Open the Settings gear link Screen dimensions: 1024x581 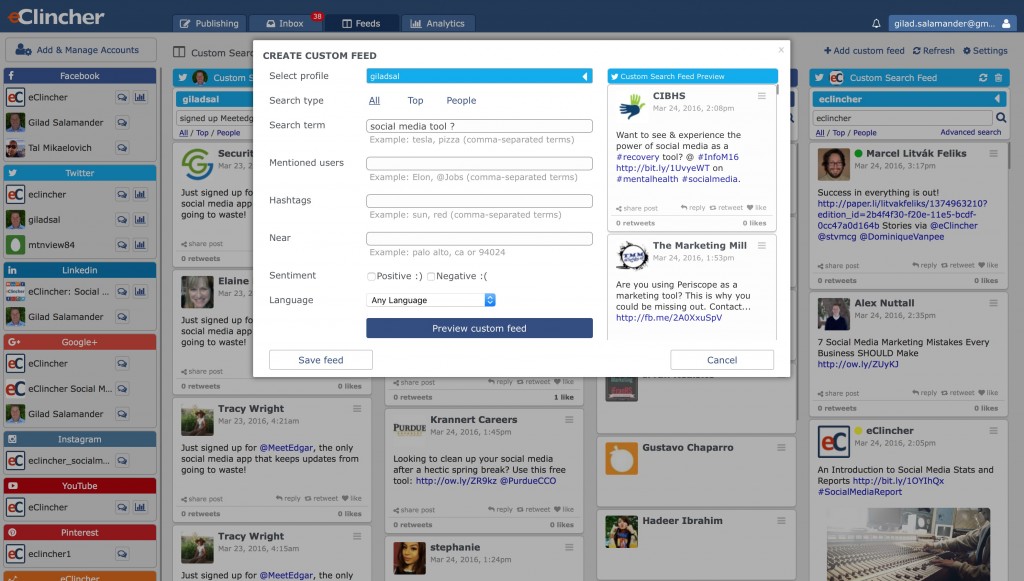(x=985, y=50)
